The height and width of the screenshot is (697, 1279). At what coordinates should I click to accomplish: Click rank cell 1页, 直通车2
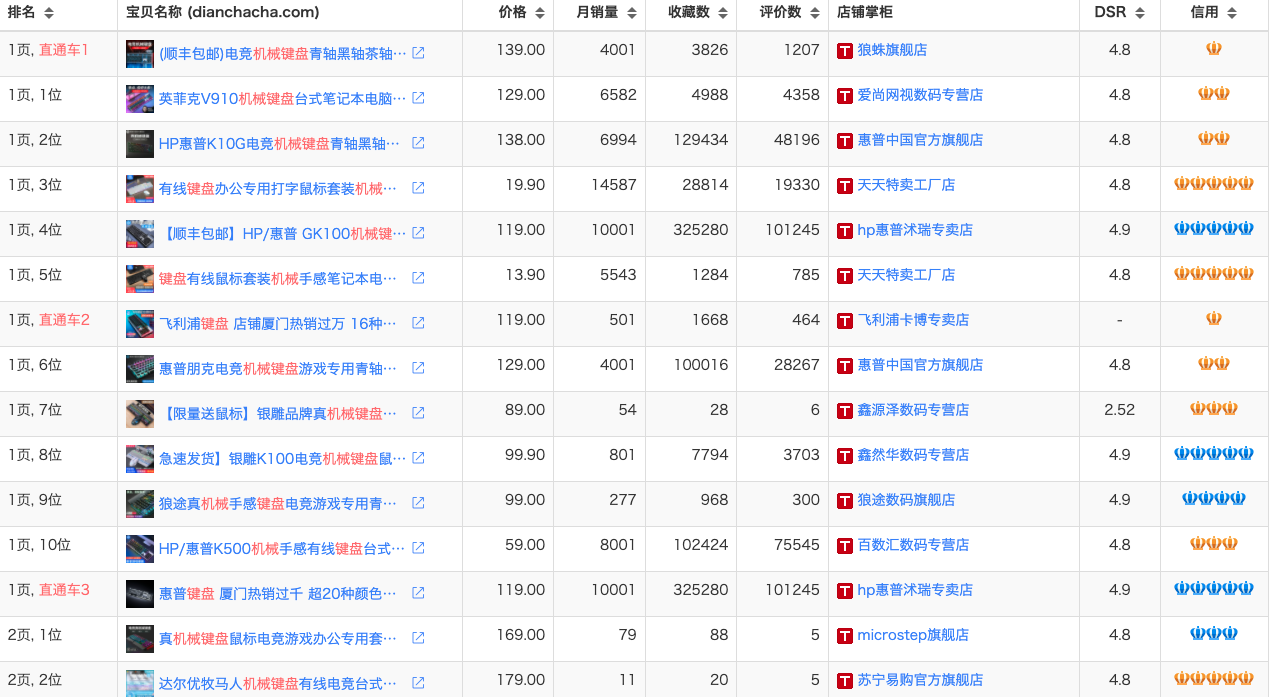click(48, 320)
